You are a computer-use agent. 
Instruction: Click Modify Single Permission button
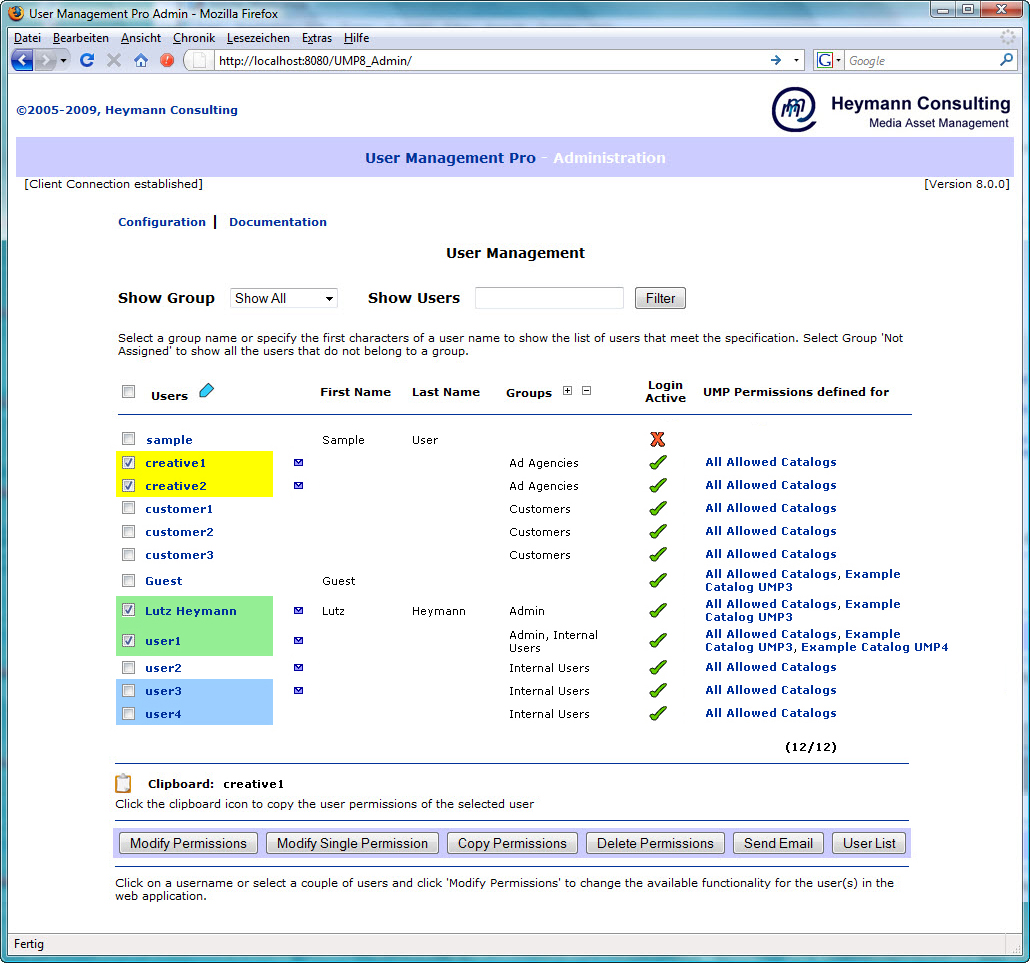point(352,843)
